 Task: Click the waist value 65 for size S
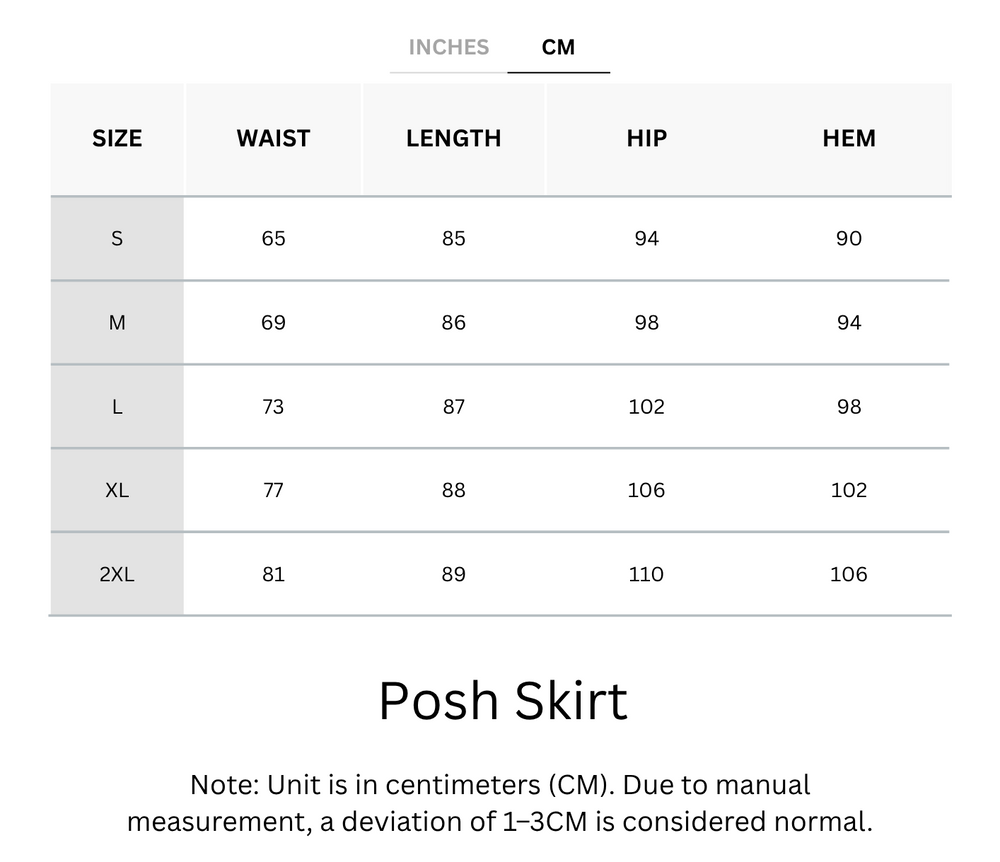[x=273, y=239]
